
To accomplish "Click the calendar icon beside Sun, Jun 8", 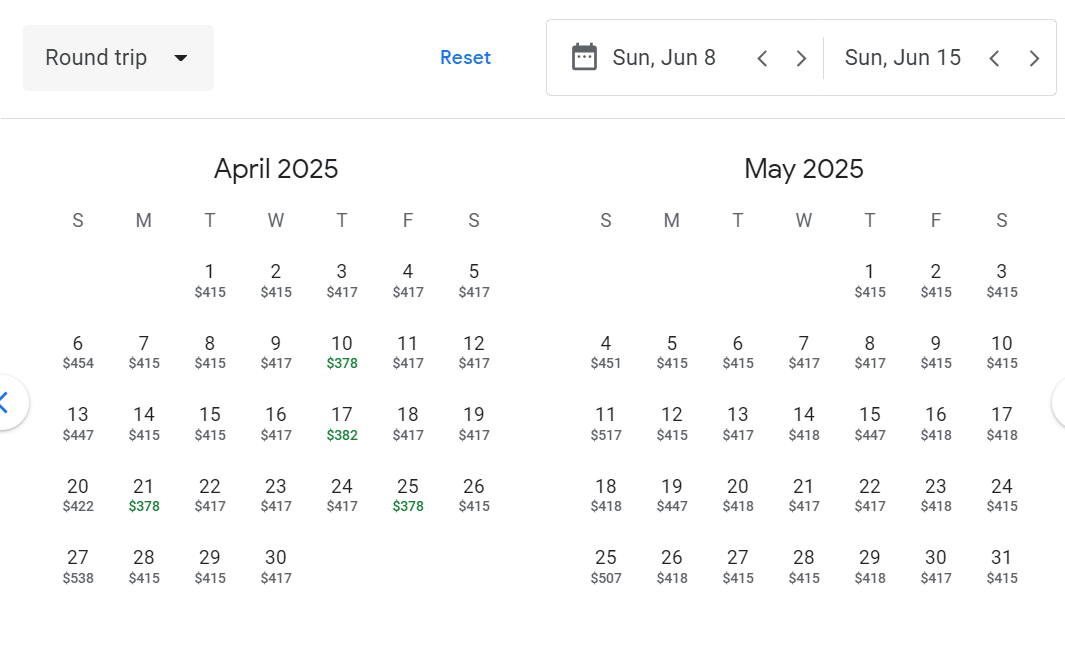I will [x=584, y=57].
